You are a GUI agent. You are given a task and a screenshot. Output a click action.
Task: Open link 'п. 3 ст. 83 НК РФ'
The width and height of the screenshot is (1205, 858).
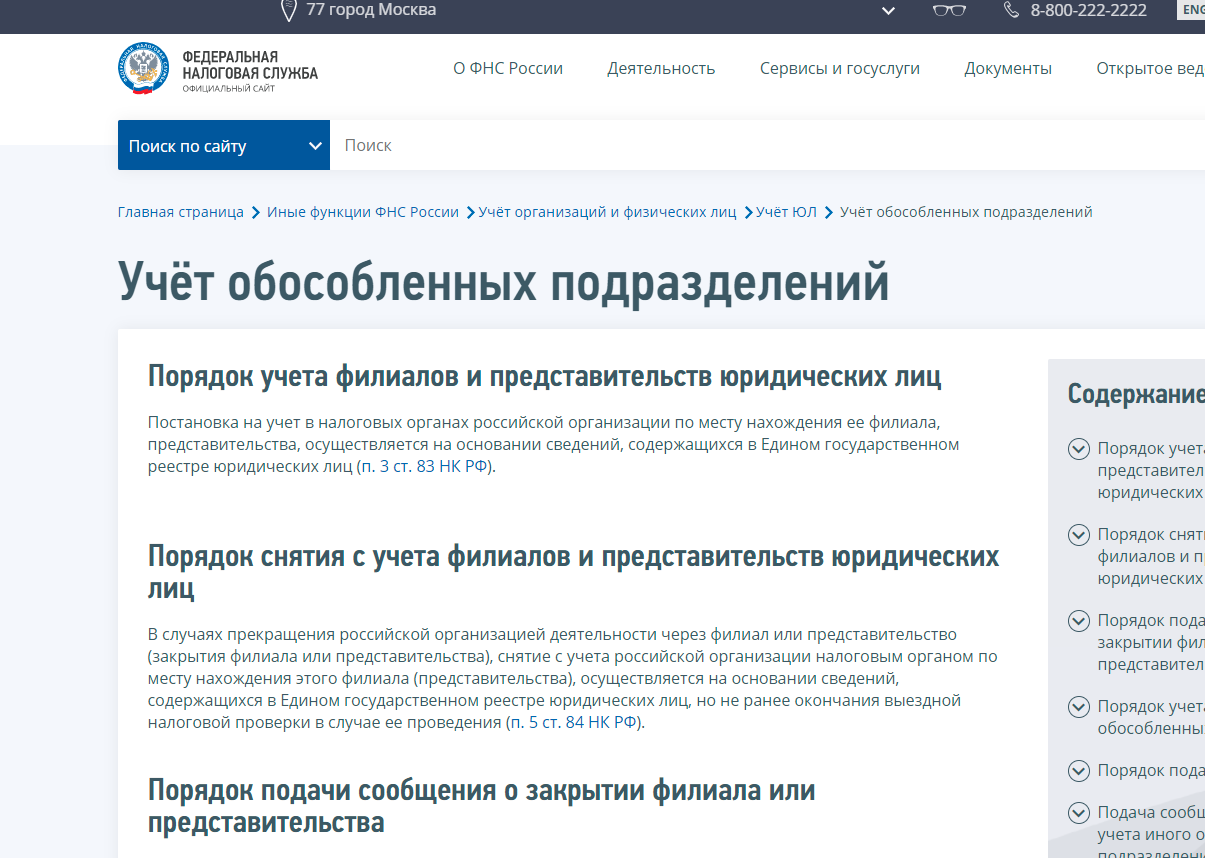425,467
